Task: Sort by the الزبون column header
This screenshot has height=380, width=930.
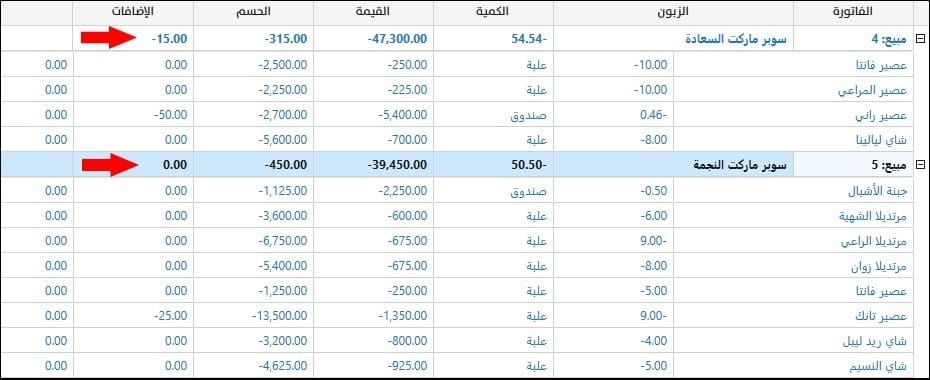Action: 673,12
